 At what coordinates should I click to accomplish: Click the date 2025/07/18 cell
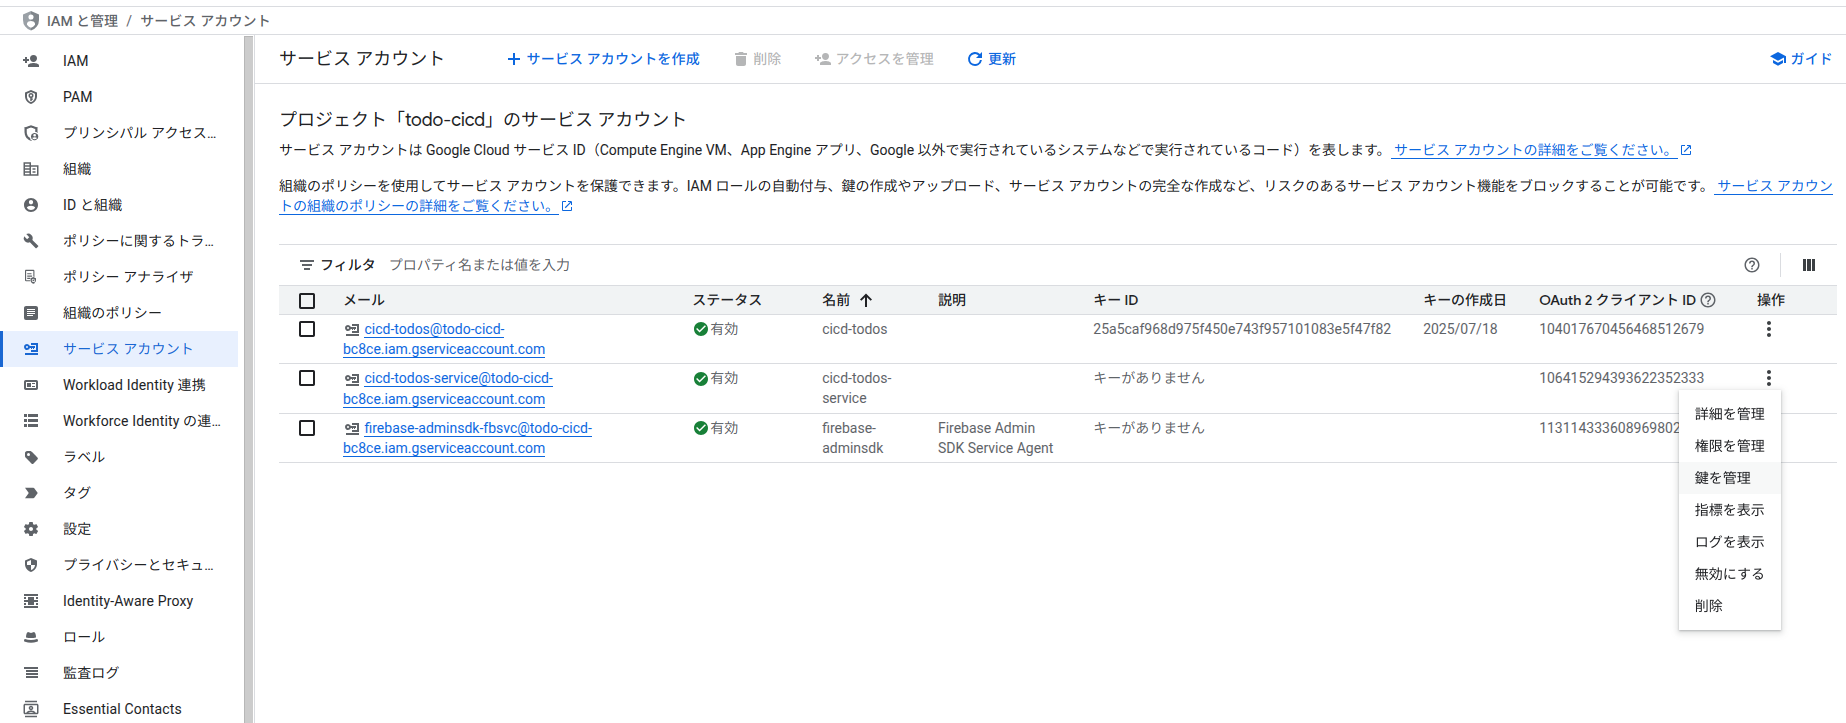tap(1460, 329)
